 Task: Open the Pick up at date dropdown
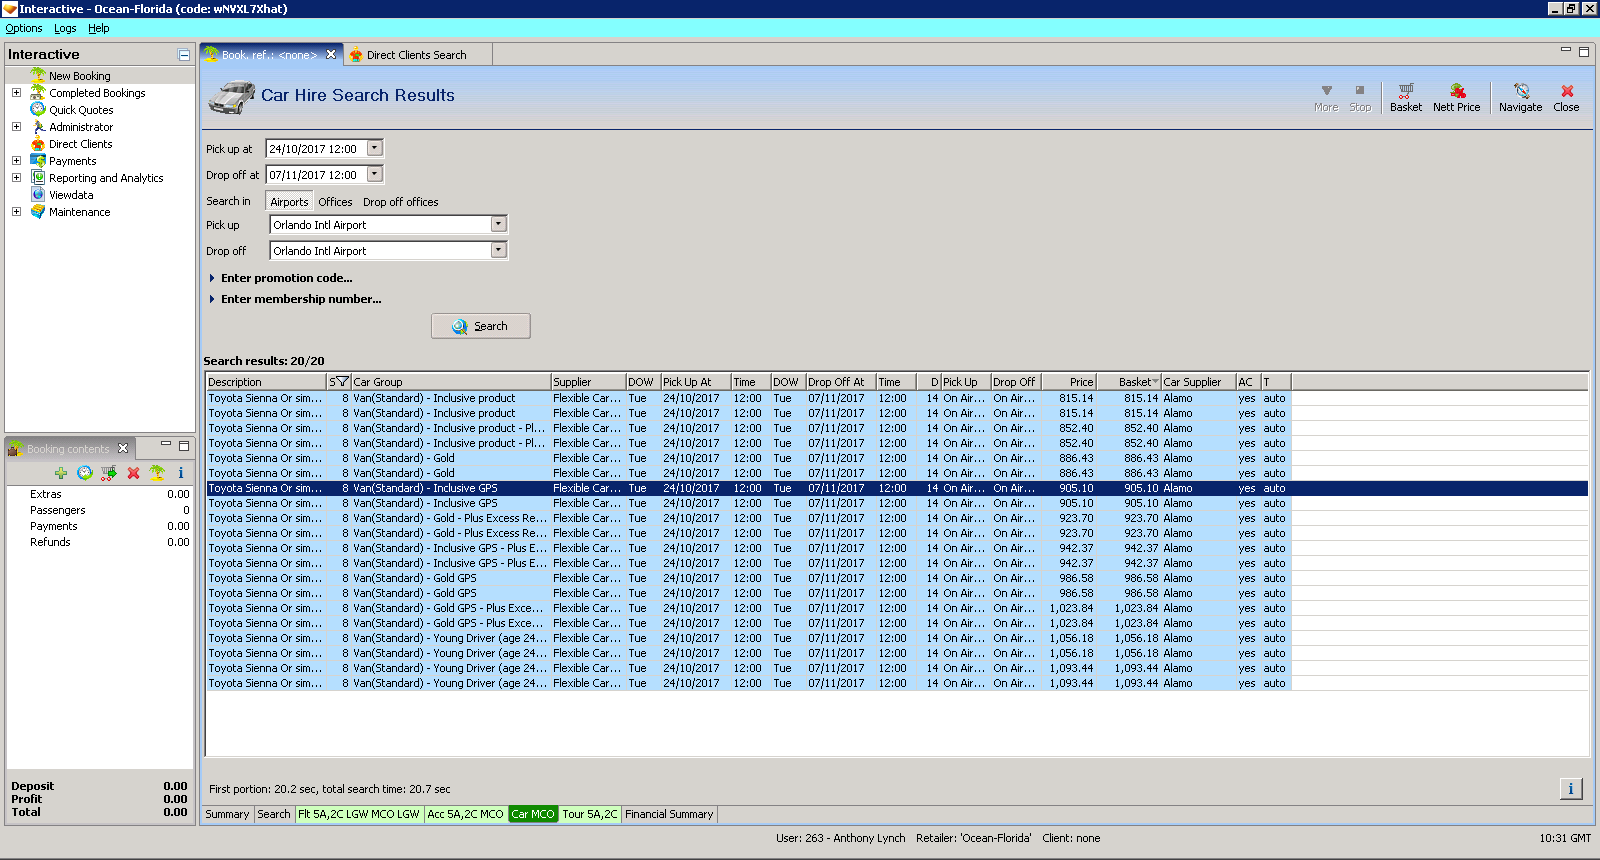[375, 148]
